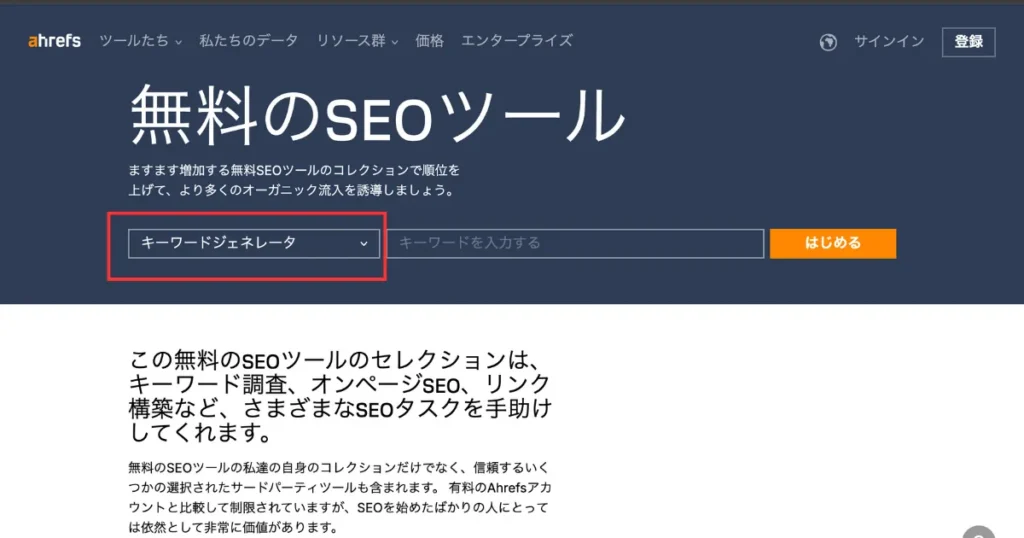Screen dimensions: 1024x538
Task: Click the ますます増加する無料SEOツール description text
Action: pyautogui.click(x=294, y=180)
